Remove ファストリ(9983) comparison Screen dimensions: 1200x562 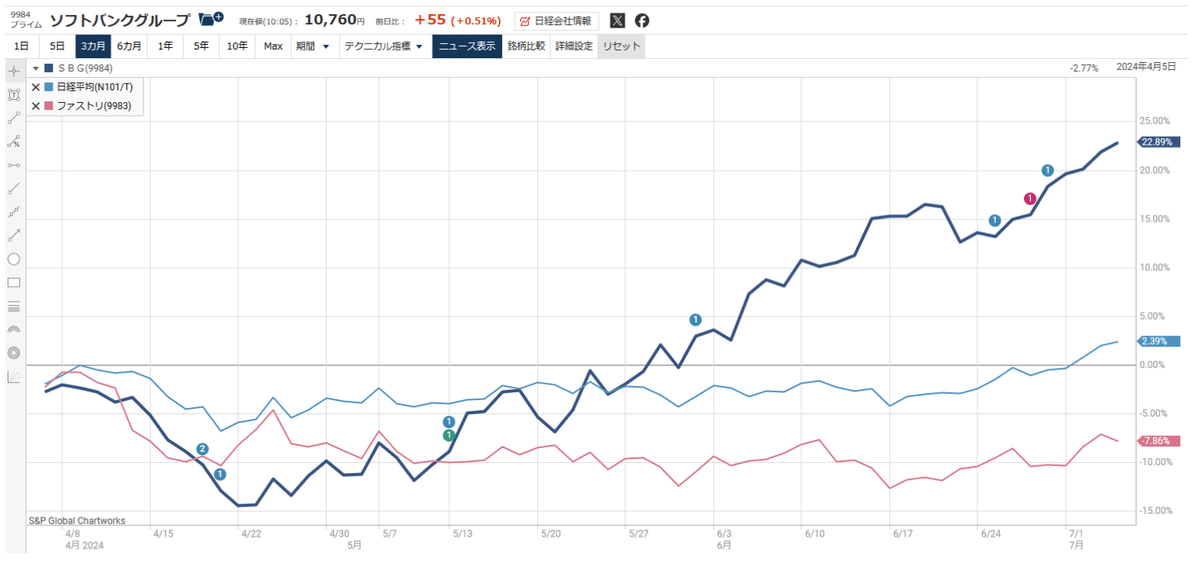36,105
